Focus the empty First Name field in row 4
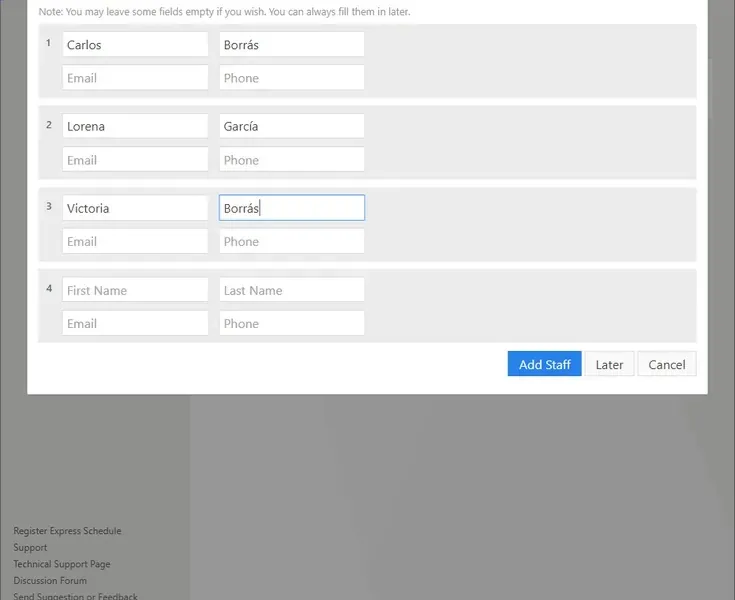 click(x=135, y=290)
